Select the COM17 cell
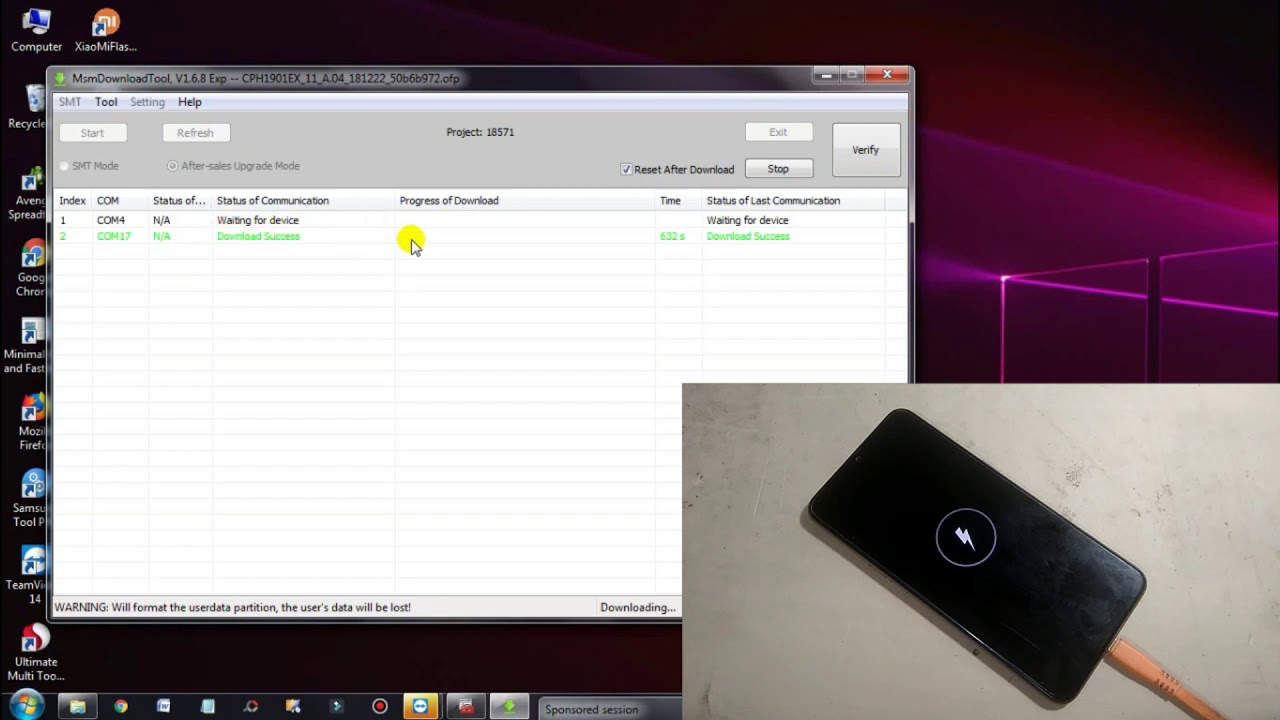 (114, 236)
